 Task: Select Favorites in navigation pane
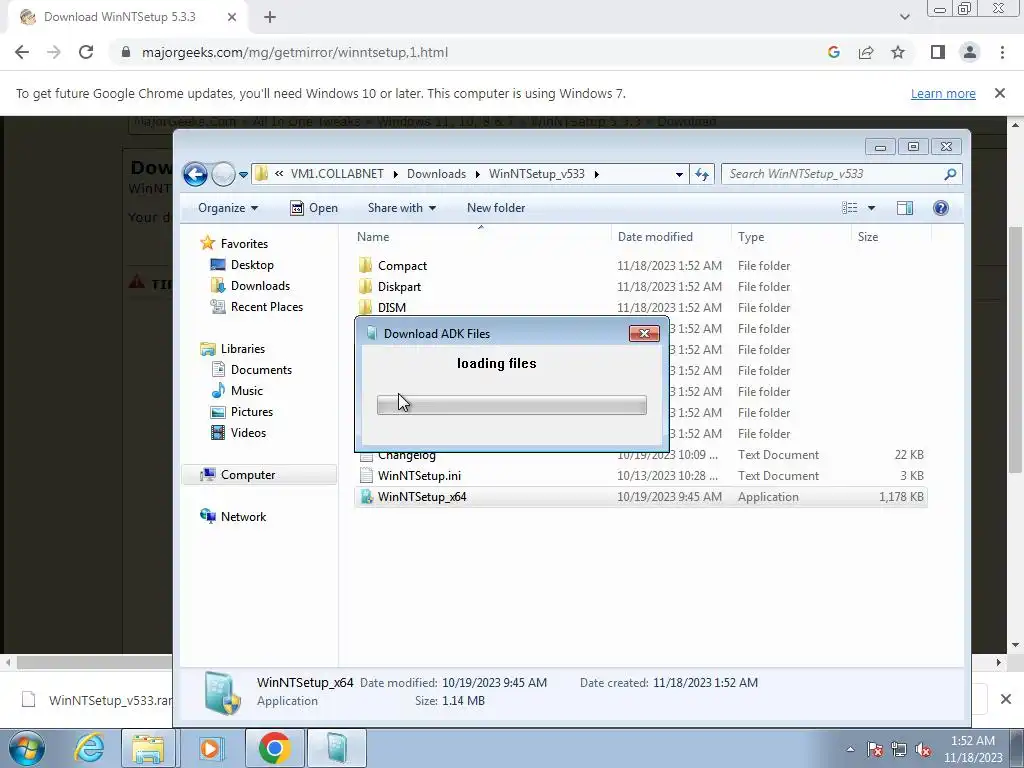pyautogui.click(x=244, y=244)
